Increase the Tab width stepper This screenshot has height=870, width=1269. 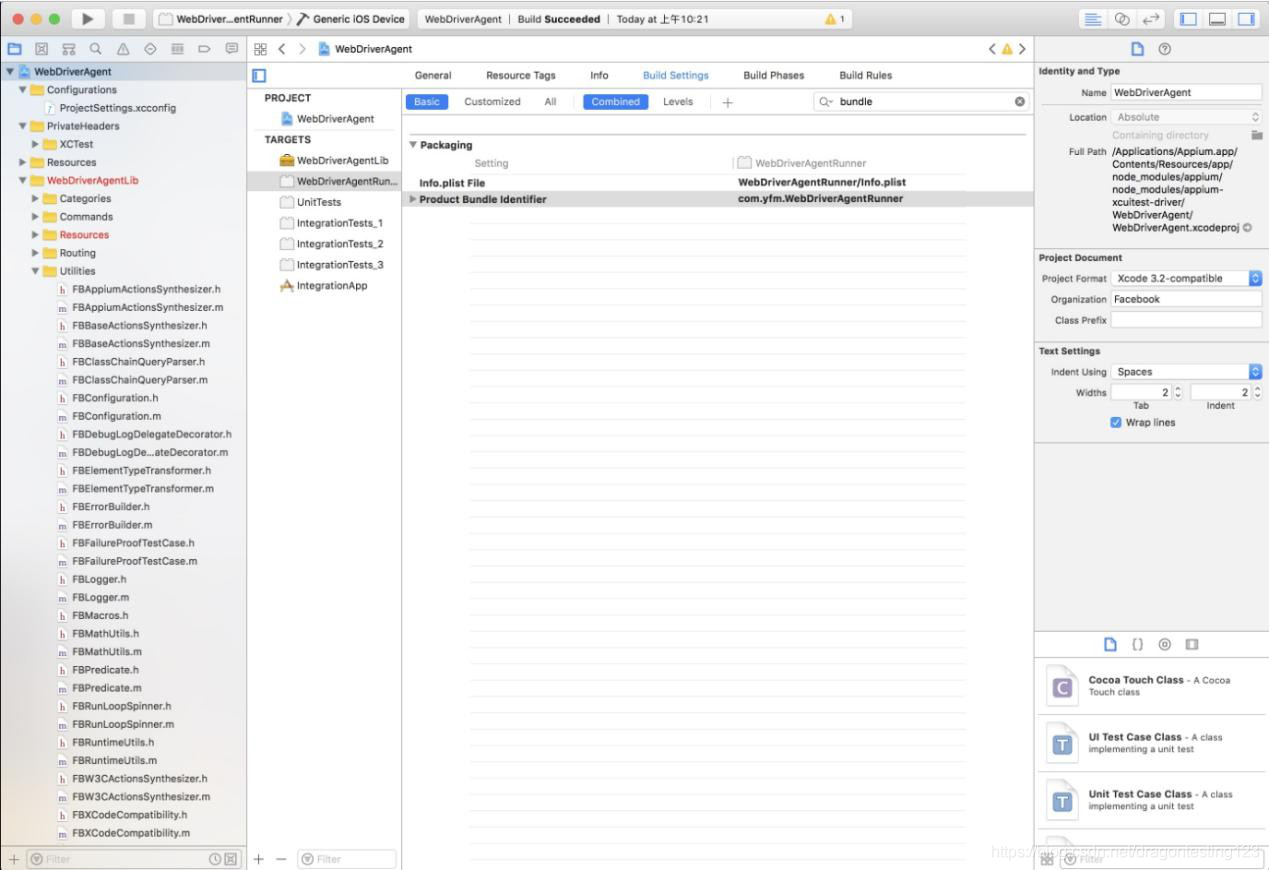click(x=1177, y=389)
